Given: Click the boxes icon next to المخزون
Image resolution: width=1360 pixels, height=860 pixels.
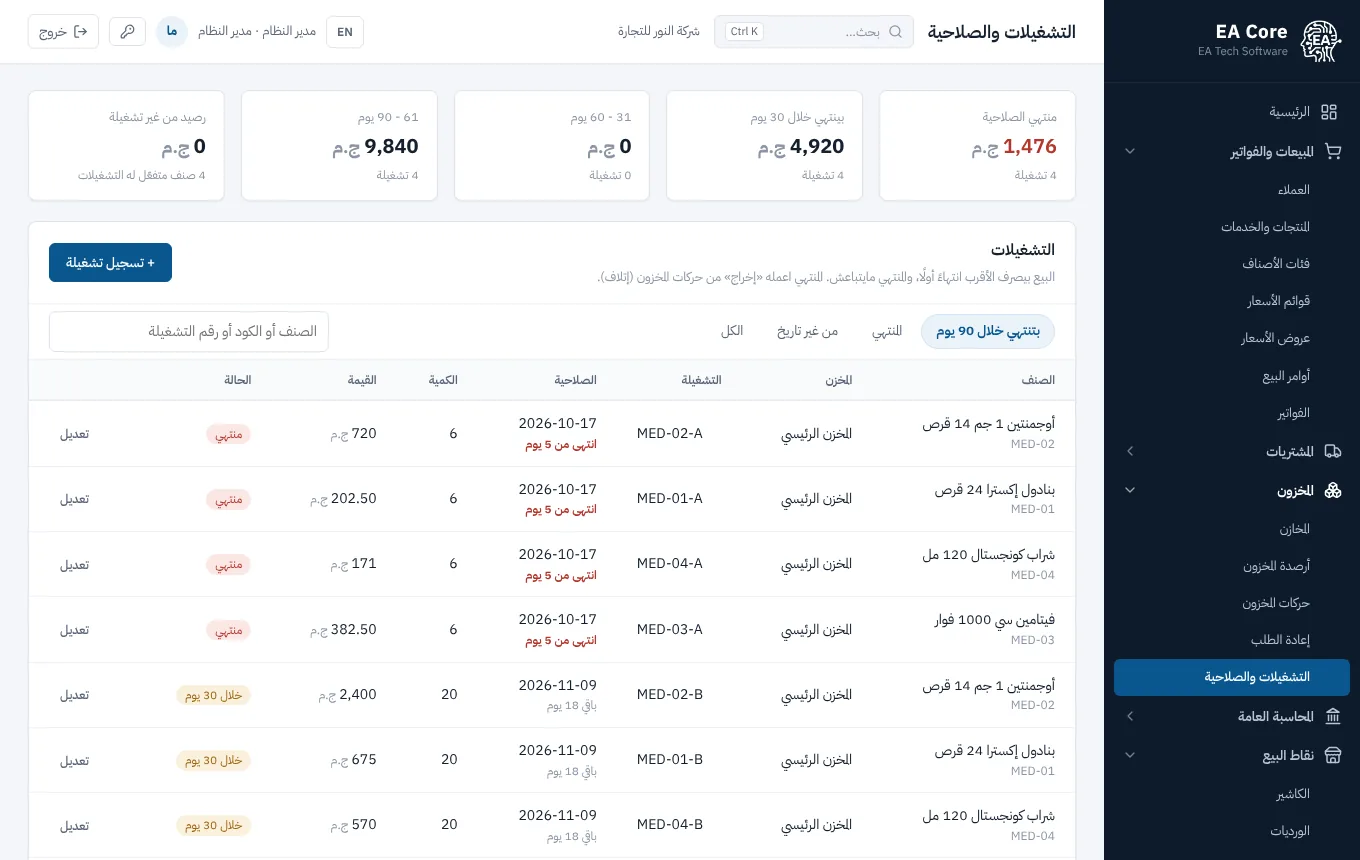Looking at the screenshot, I should pos(1332,491).
